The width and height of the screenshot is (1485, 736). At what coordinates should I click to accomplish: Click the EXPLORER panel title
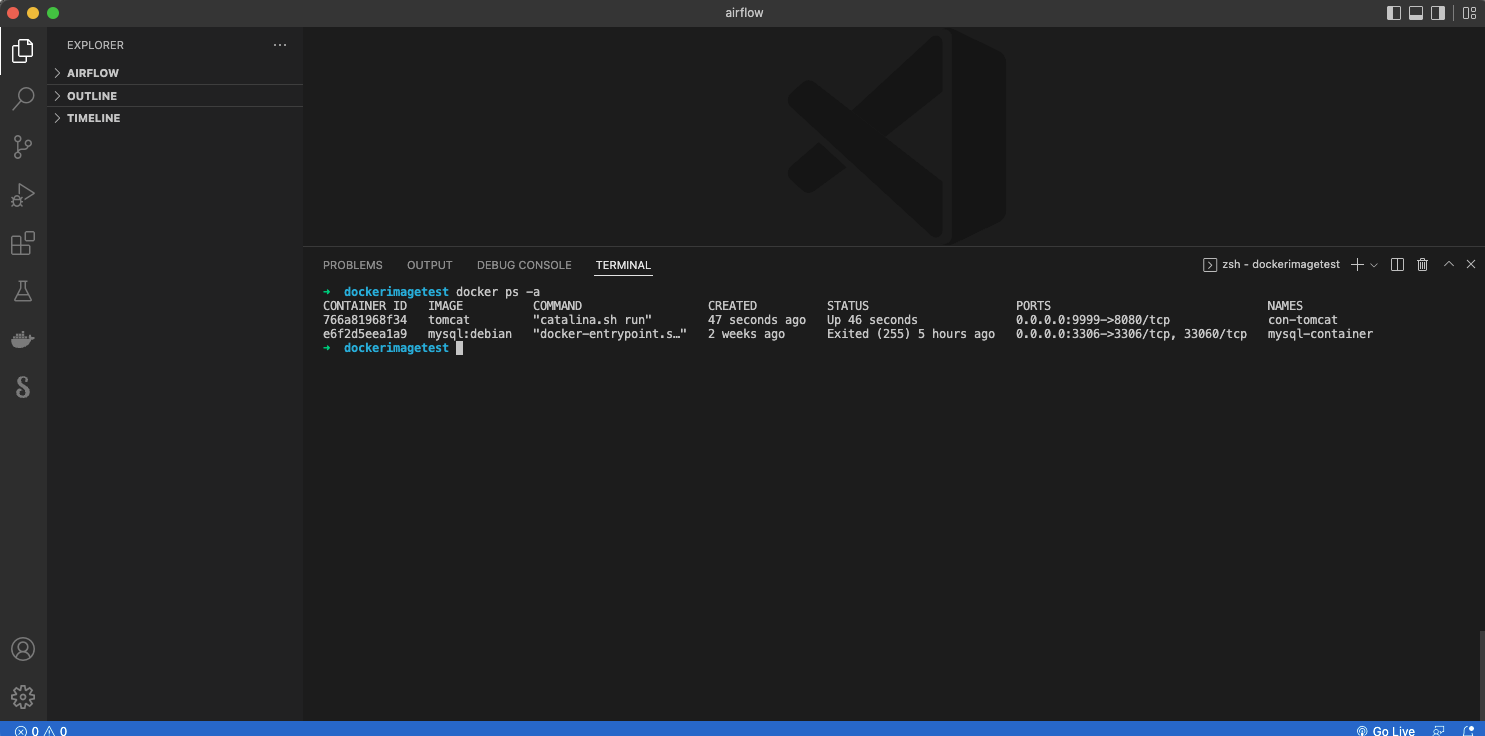click(x=95, y=45)
